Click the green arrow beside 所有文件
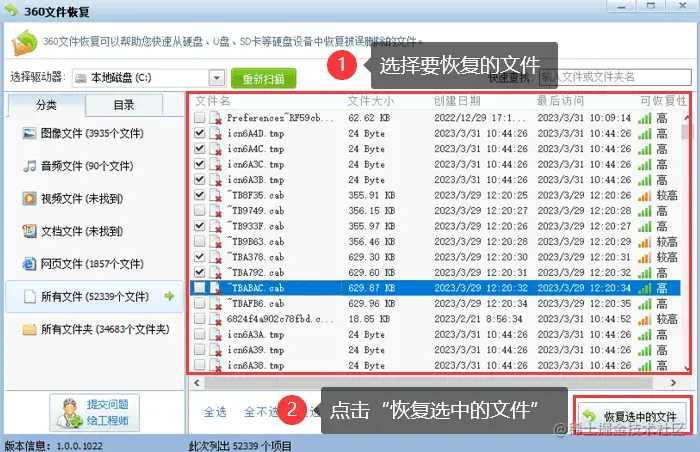700x452 pixels. pyautogui.click(x=169, y=296)
